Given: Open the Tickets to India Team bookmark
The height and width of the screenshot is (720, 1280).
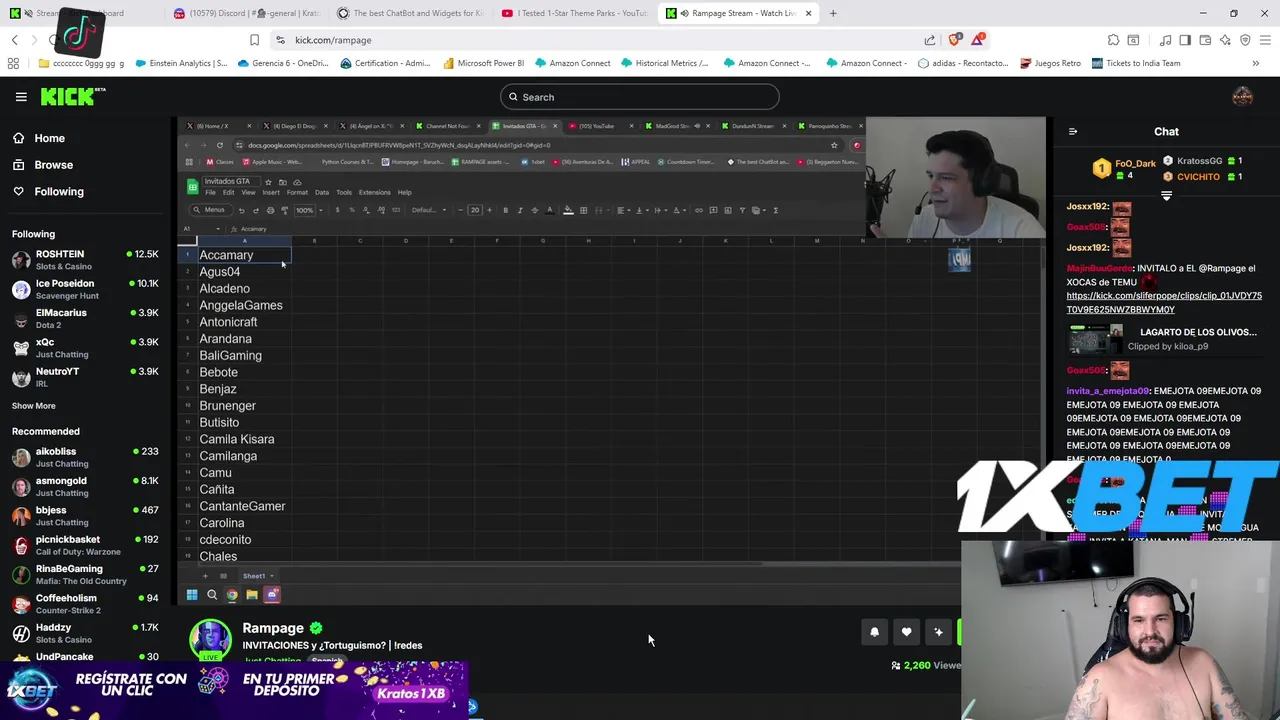Looking at the screenshot, I should [x=1136, y=63].
